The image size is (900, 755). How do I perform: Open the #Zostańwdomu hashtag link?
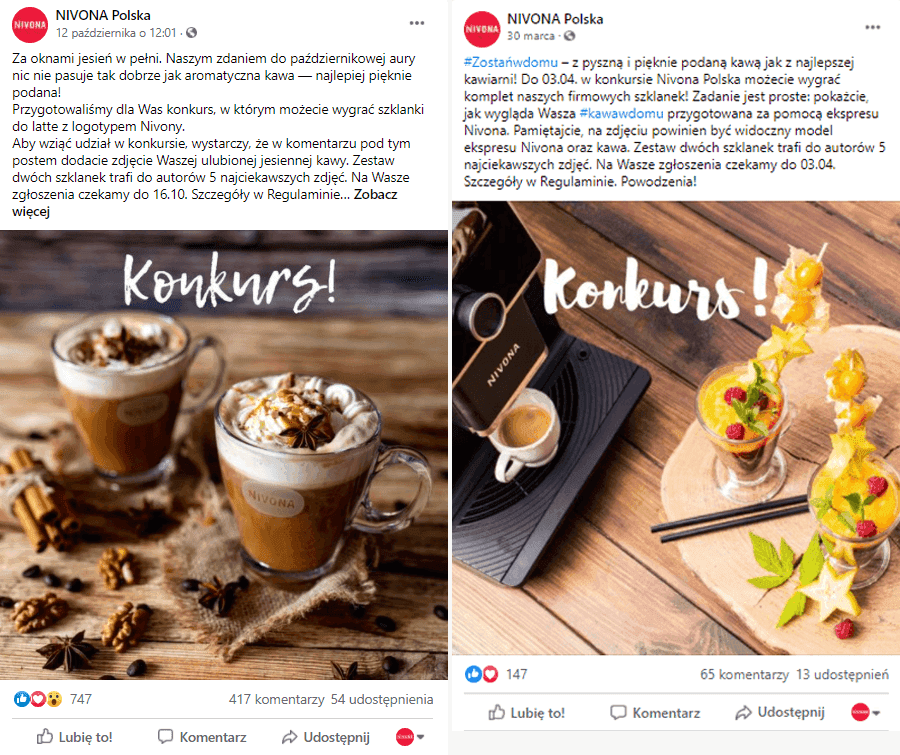tap(511, 62)
